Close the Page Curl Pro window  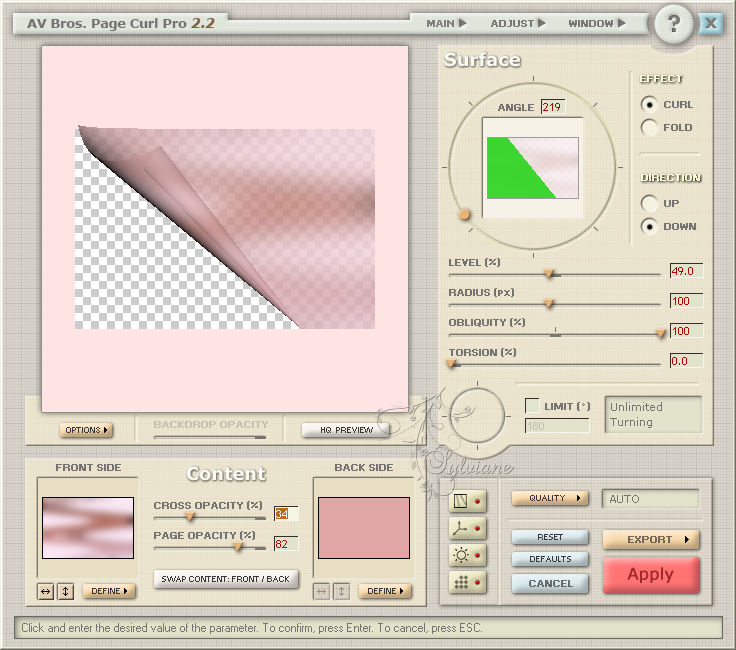tap(711, 23)
